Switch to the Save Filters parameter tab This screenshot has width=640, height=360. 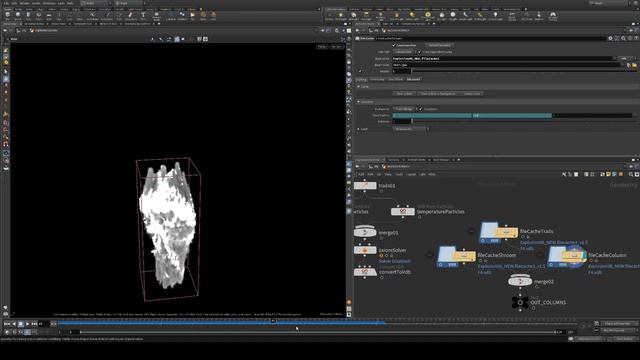coord(396,80)
